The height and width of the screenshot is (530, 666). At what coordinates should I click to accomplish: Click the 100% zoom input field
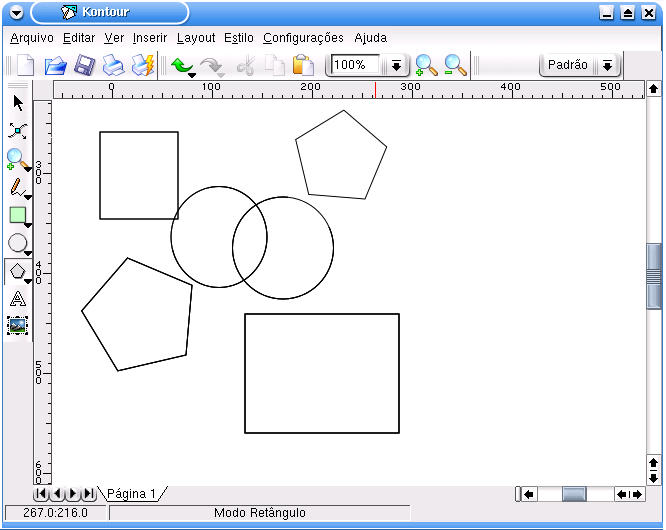(x=355, y=65)
